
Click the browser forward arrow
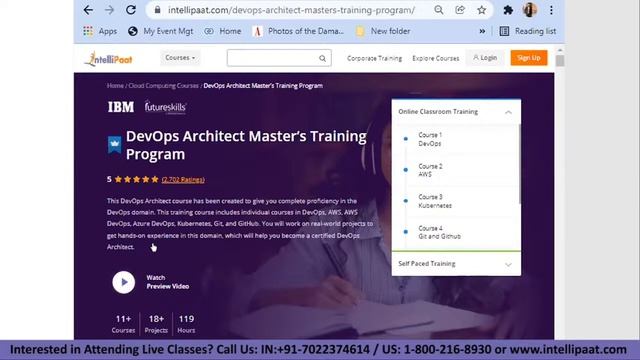point(109,10)
